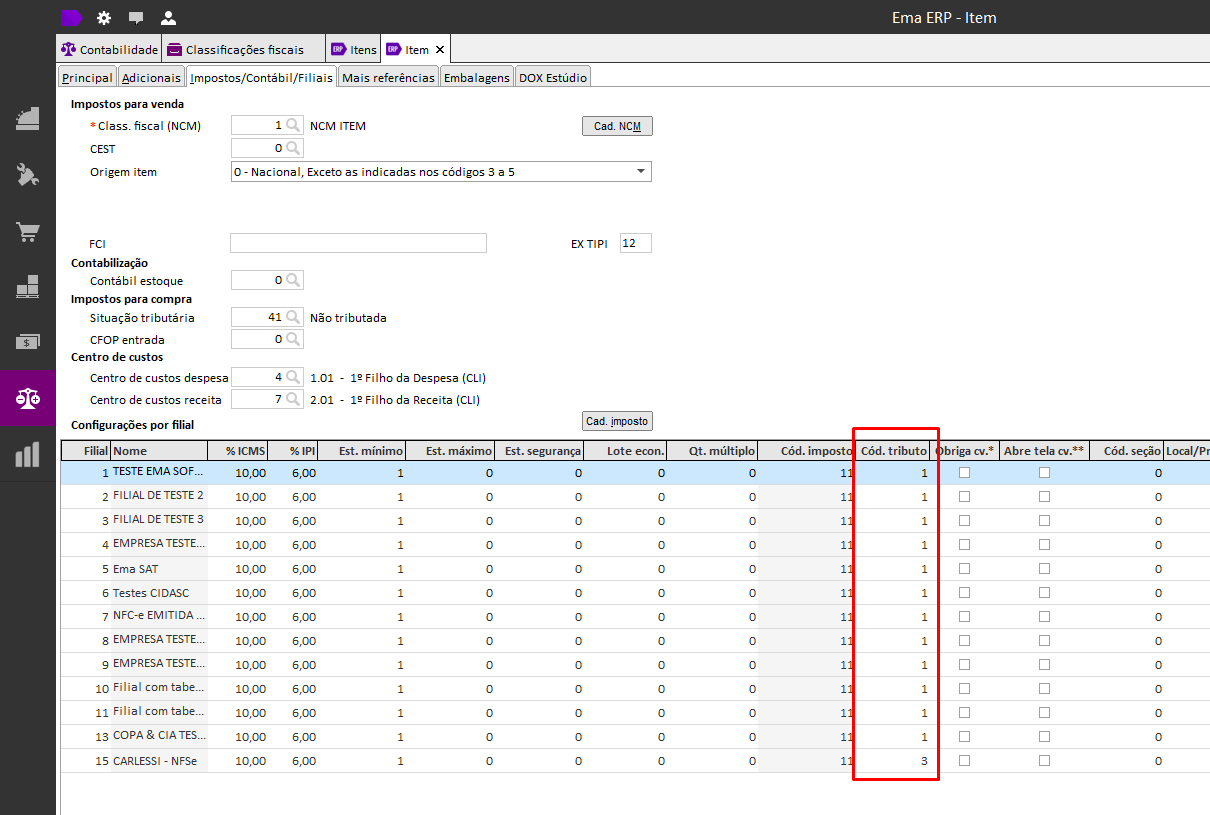1210x815 pixels.
Task: Close the Item tab with X
Action: click(x=440, y=49)
